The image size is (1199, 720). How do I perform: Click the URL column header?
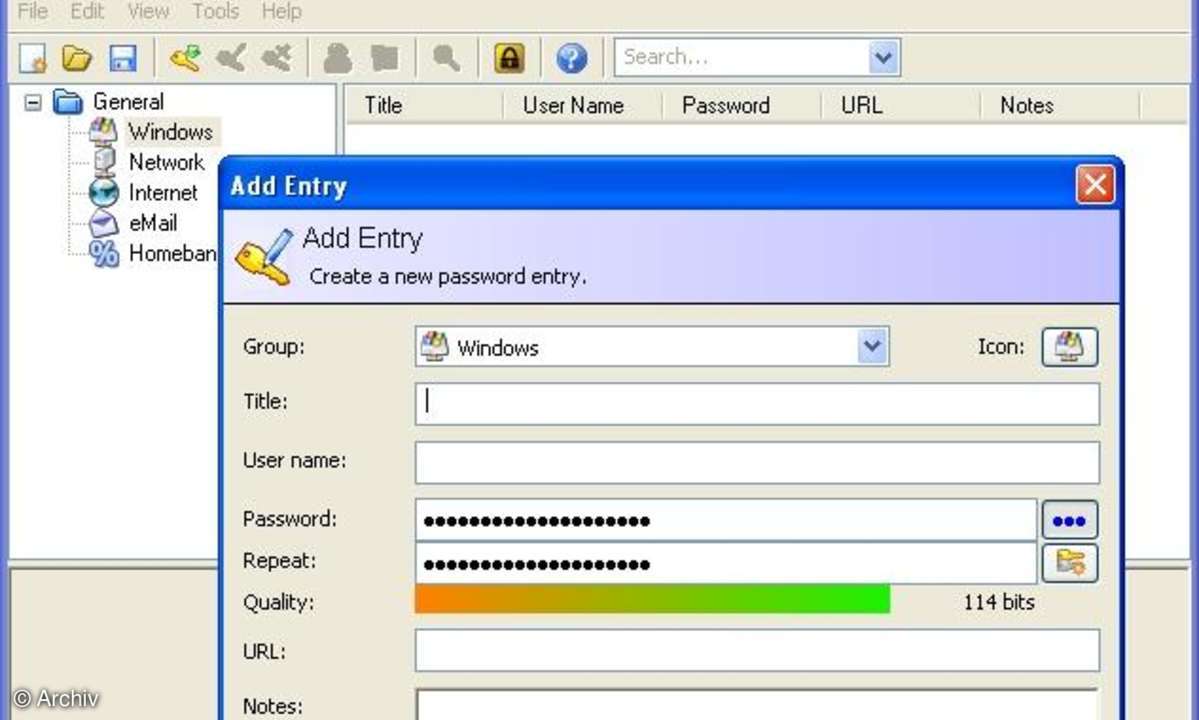pos(900,105)
